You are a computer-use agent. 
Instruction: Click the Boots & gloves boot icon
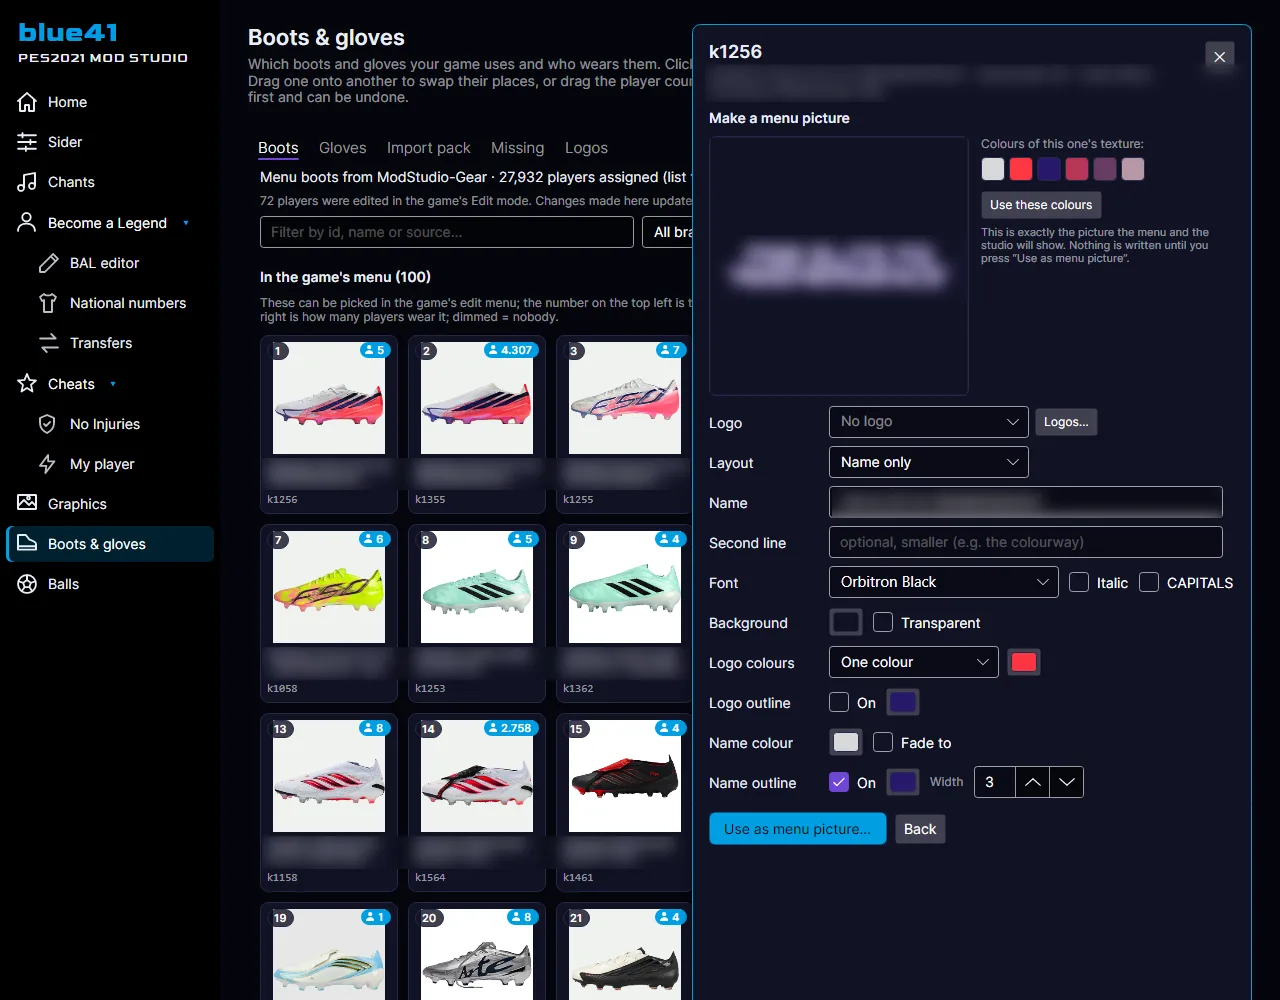tap(27, 544)
